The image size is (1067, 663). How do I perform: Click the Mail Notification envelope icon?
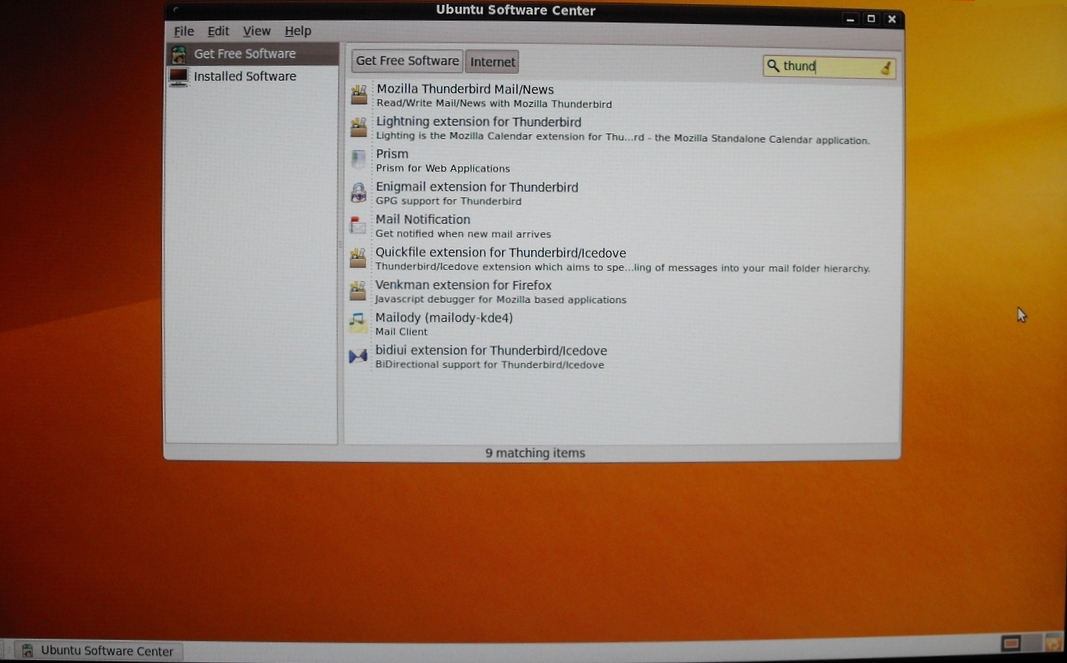pyautogui.click(x=359, y=226)
